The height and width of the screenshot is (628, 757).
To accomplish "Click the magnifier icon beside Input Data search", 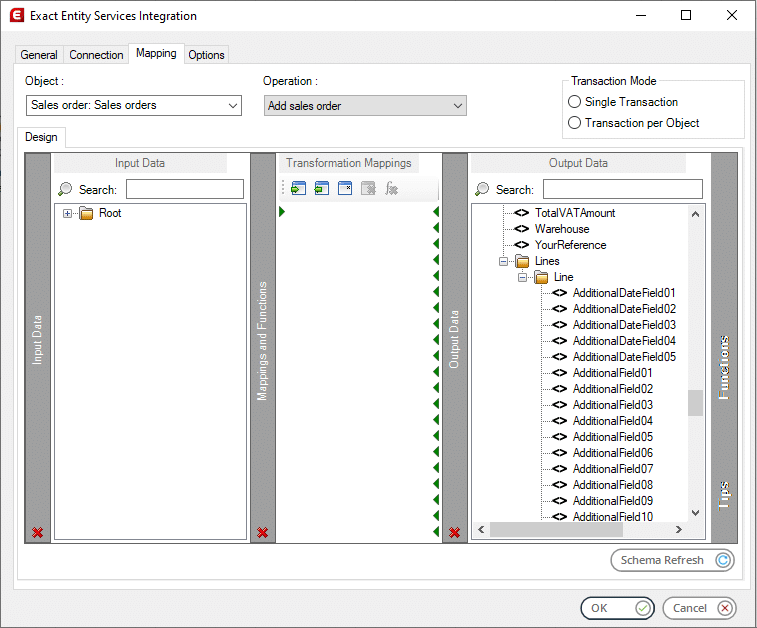I will tap(65, 189).
